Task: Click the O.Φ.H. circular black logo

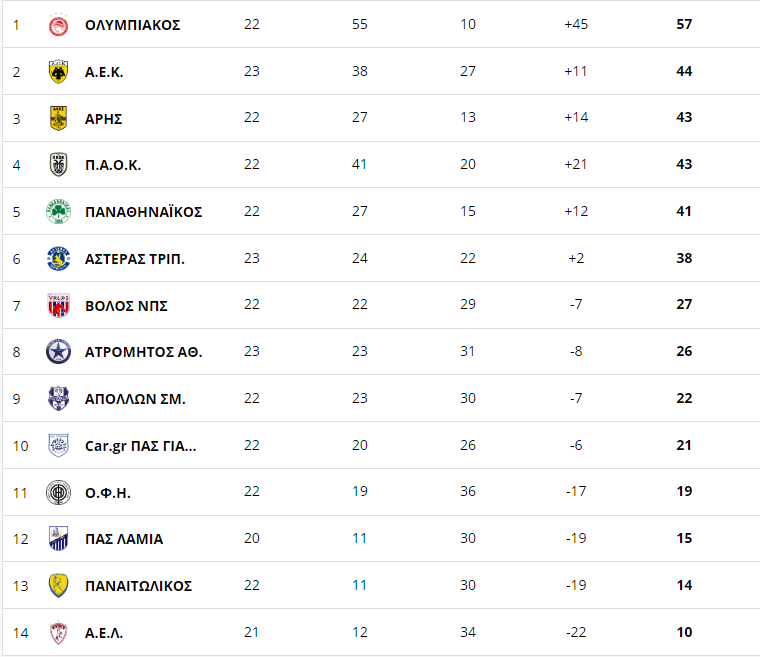Action: pos(58,493)
